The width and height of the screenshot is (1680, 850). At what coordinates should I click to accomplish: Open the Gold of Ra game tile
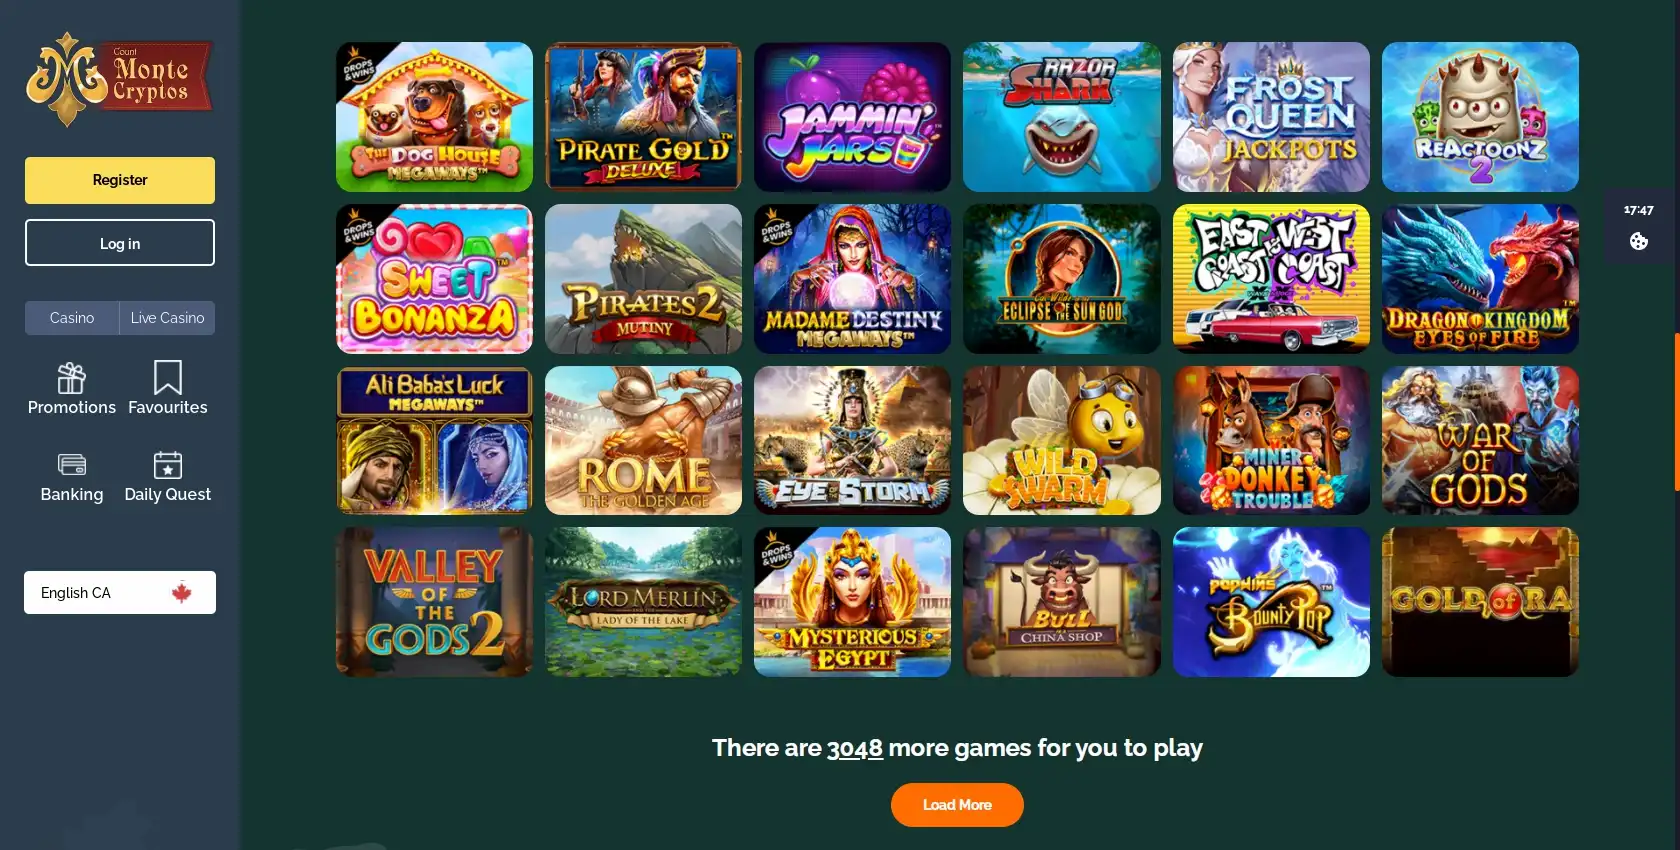(1480, 602)
